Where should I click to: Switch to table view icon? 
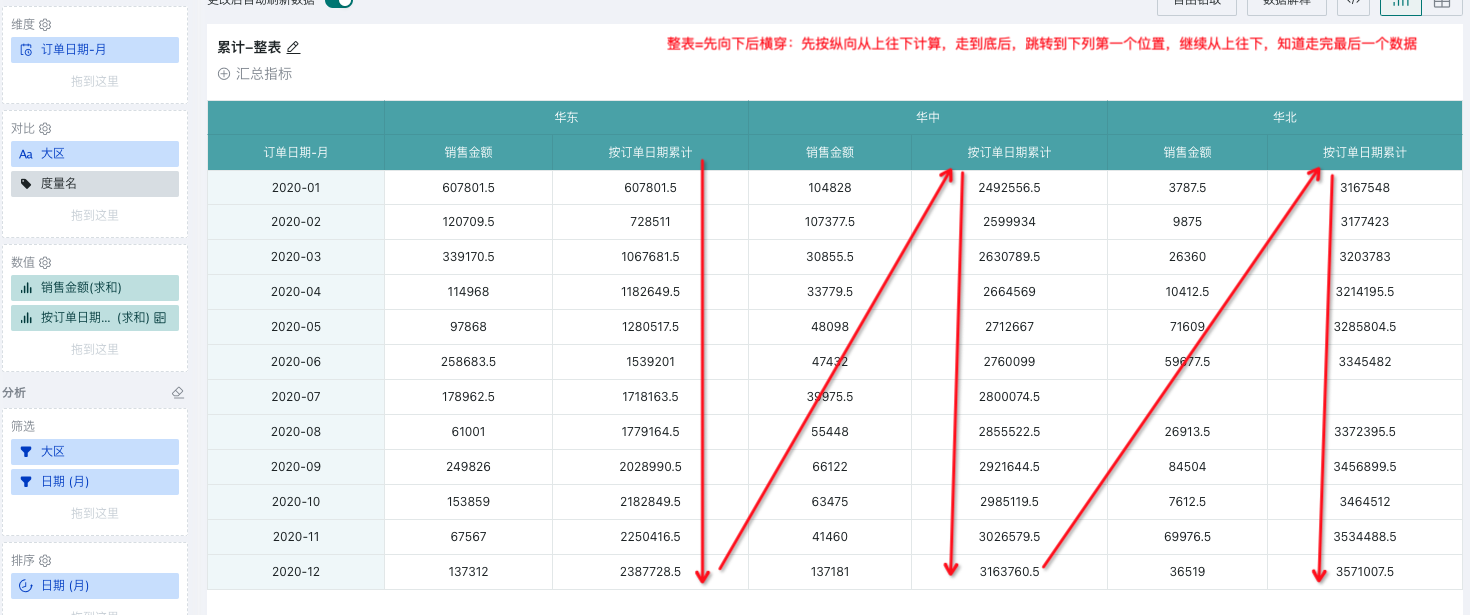pyautogui.click(x=1441, y=4)
